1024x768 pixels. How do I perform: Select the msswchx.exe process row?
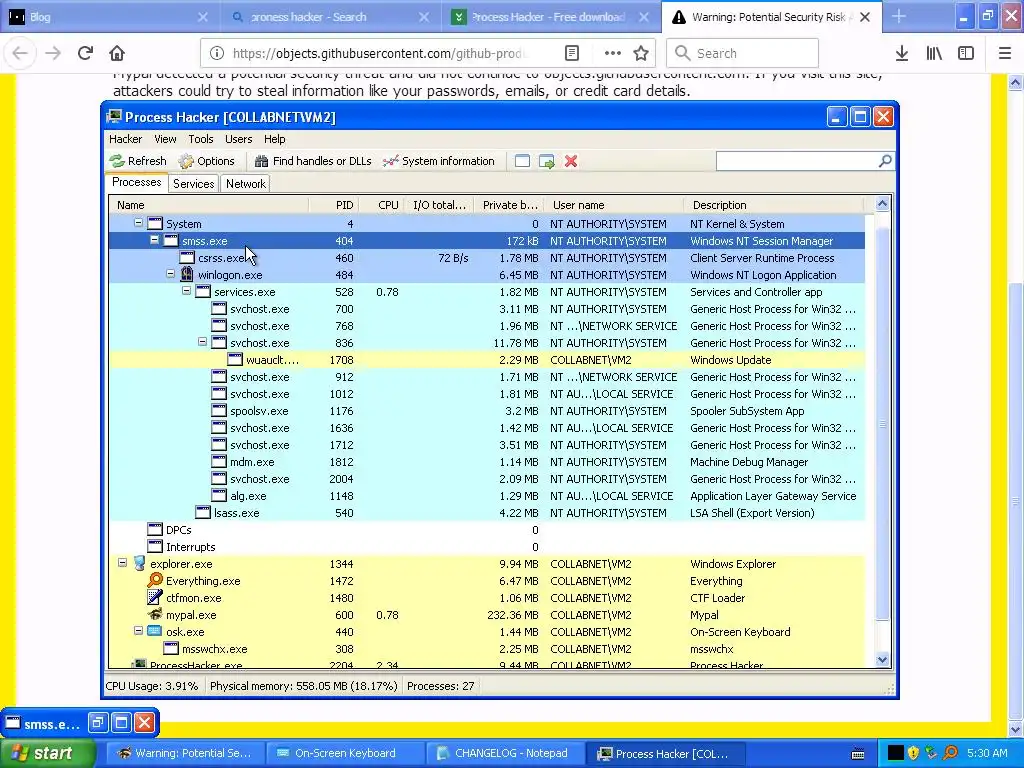coord(487,648)
